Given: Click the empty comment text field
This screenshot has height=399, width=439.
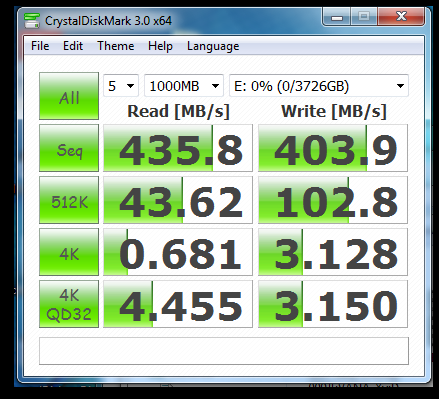Looking at the screenshot, I should point(224,351).
